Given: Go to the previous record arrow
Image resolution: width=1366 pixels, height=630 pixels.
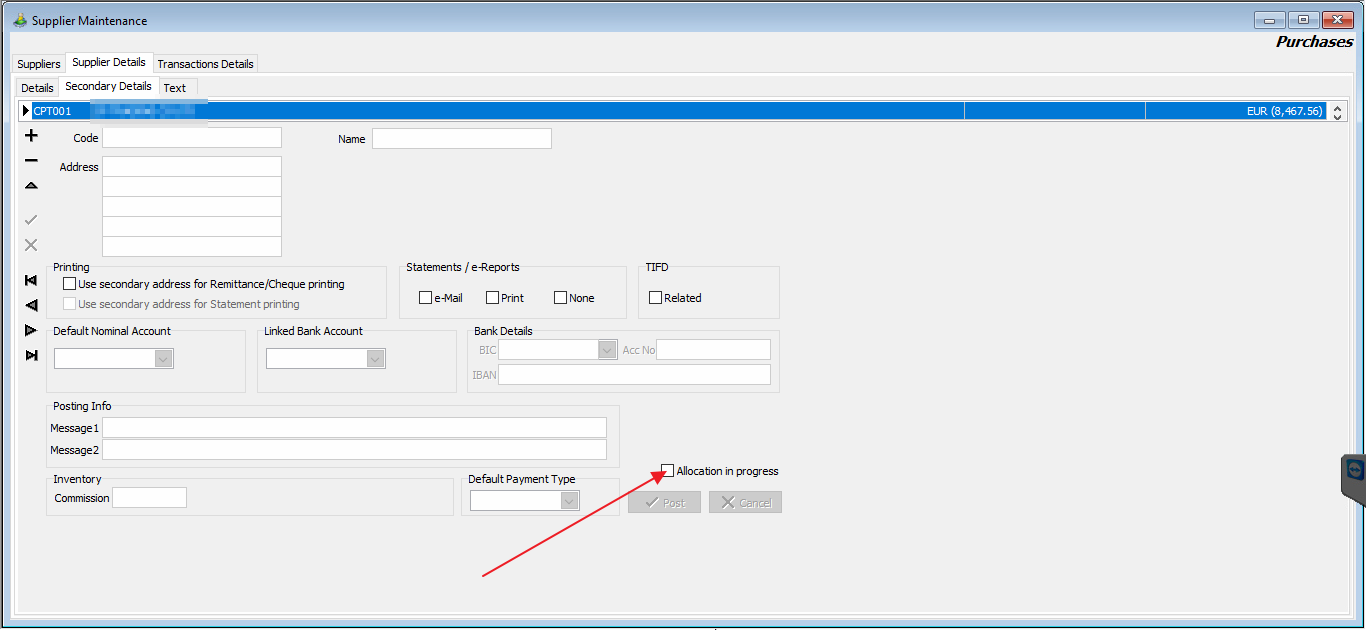Looking at the screenshot, I should coord(31,305).
